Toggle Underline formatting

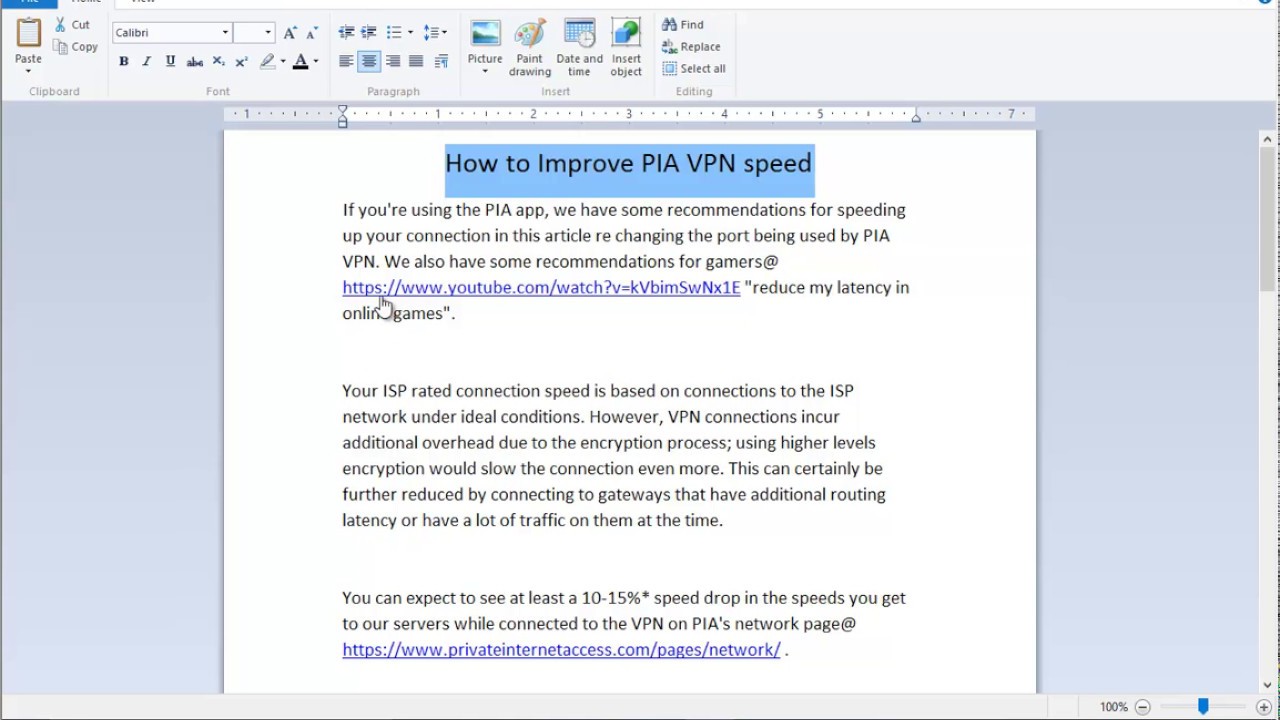coord(170,62)
